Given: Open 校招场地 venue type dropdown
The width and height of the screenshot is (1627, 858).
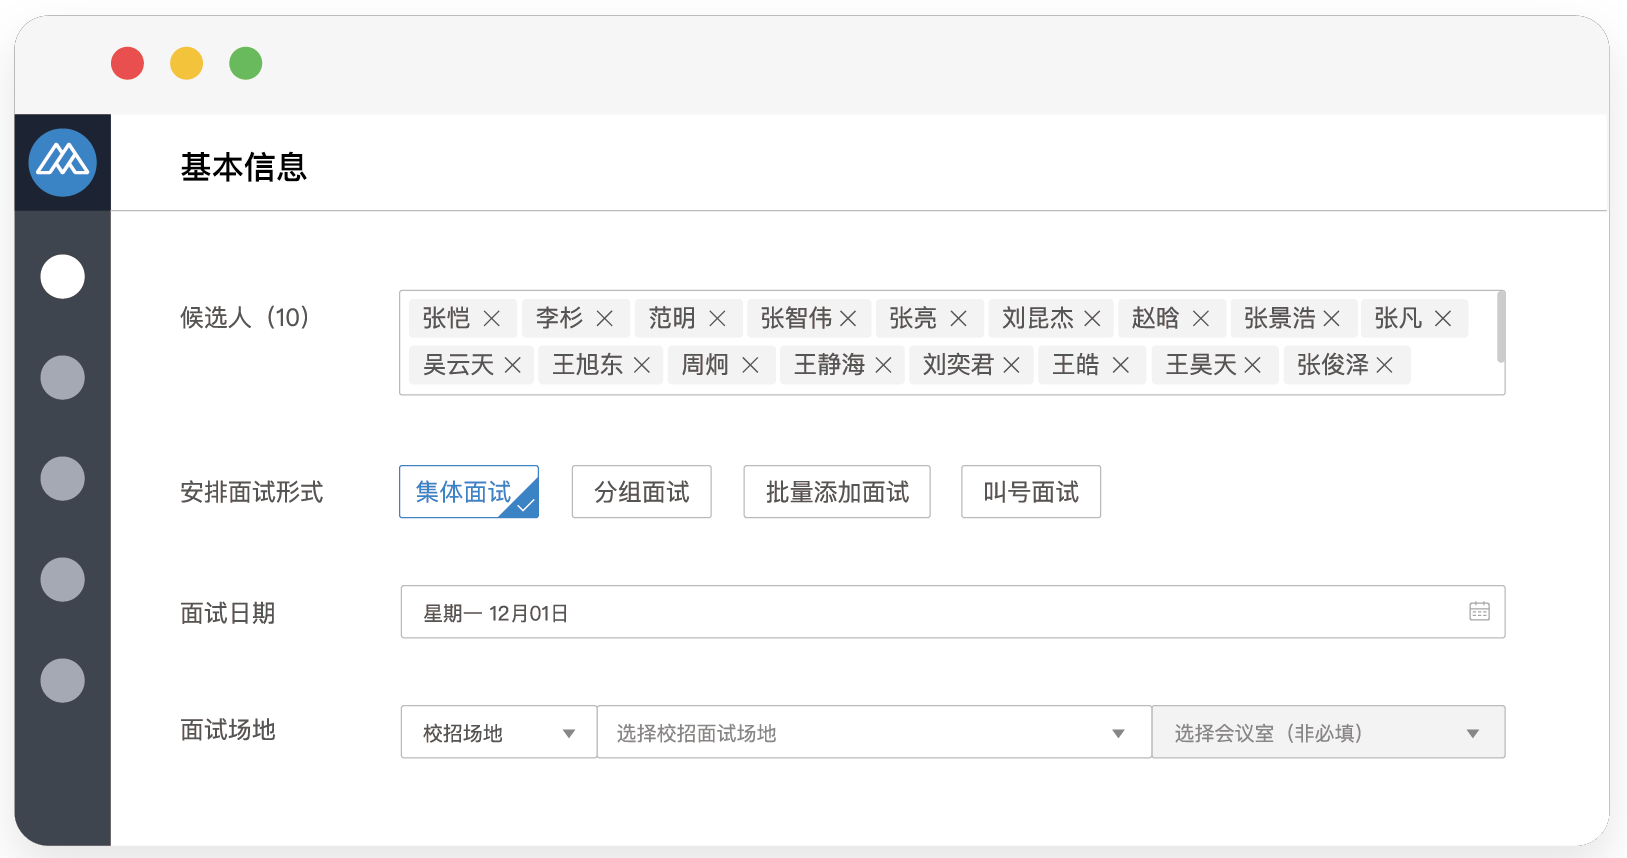Looking at the screenshot, I should pos(499,732).
